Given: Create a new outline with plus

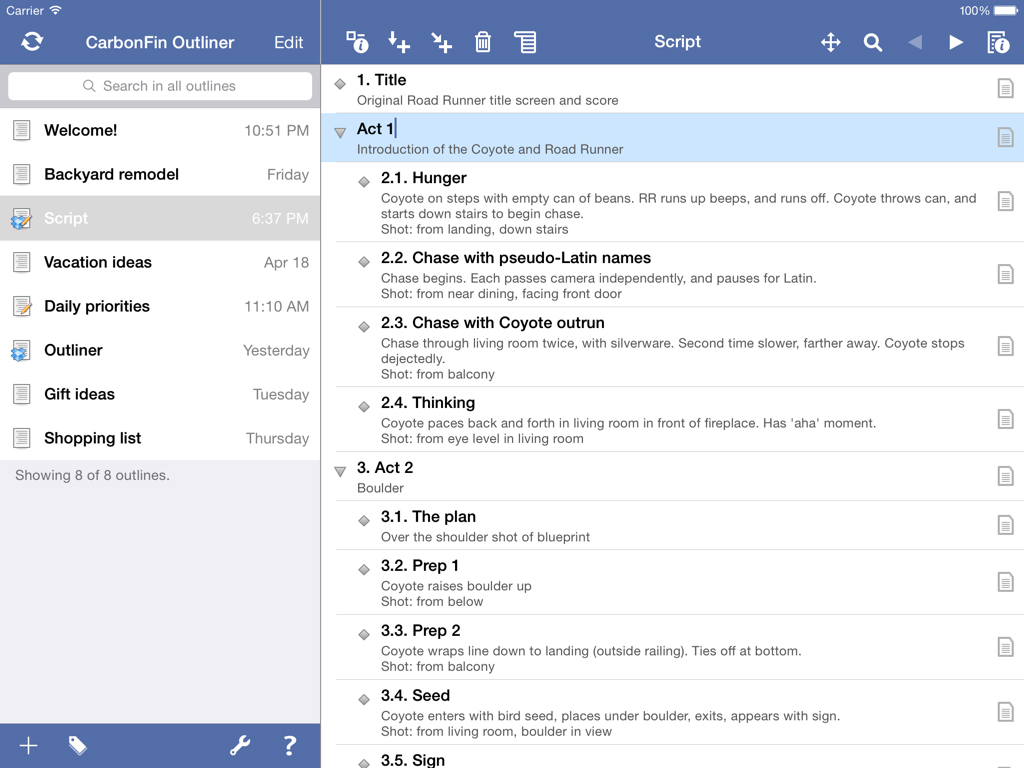Looking at the screenshot, I should tap(28, 745).
